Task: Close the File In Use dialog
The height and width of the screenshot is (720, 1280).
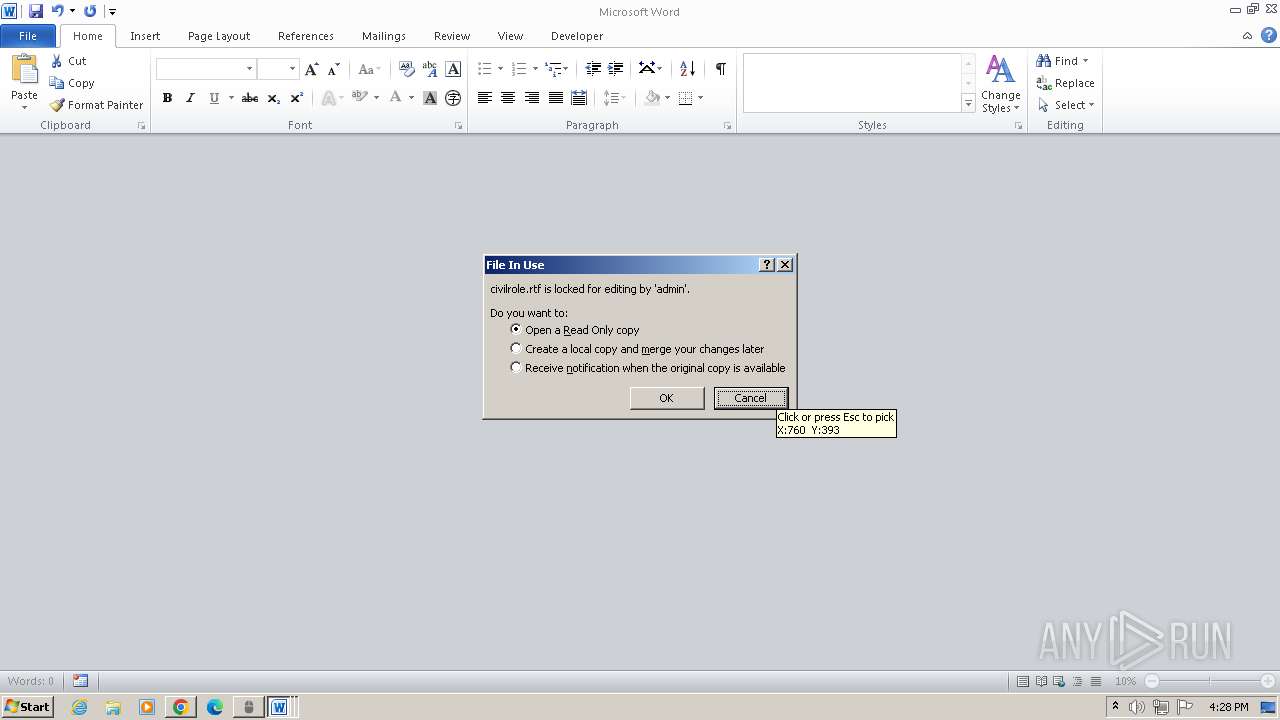Action: click(785, 265)
